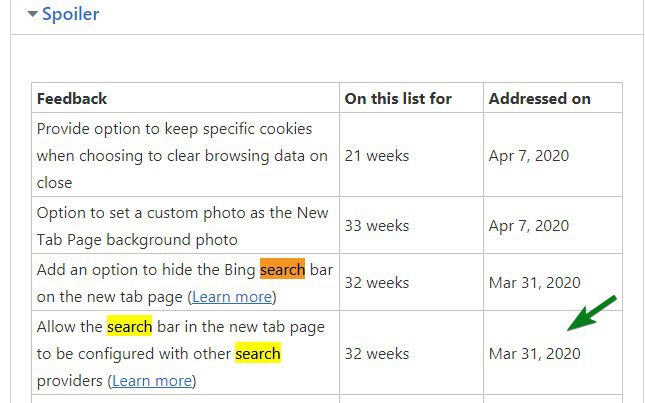Select Mar 31, 2020 in the search providers row
The image size is (645, 403).
(x=534, y=354)
